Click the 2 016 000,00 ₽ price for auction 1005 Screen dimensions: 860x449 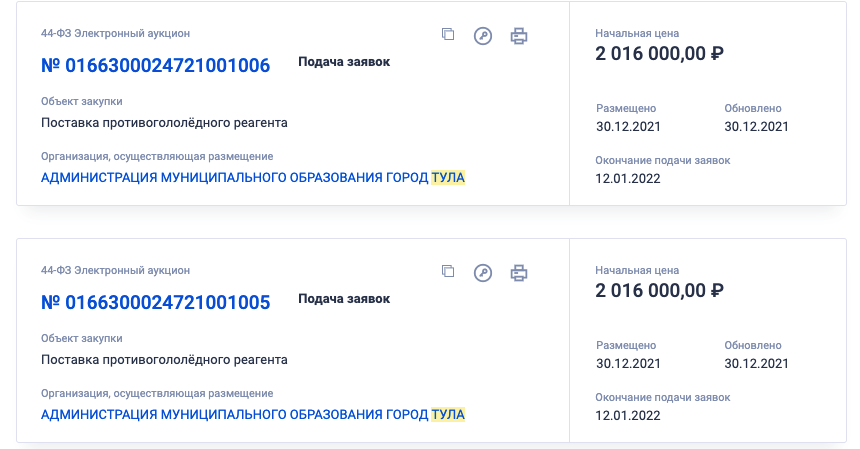659,290
